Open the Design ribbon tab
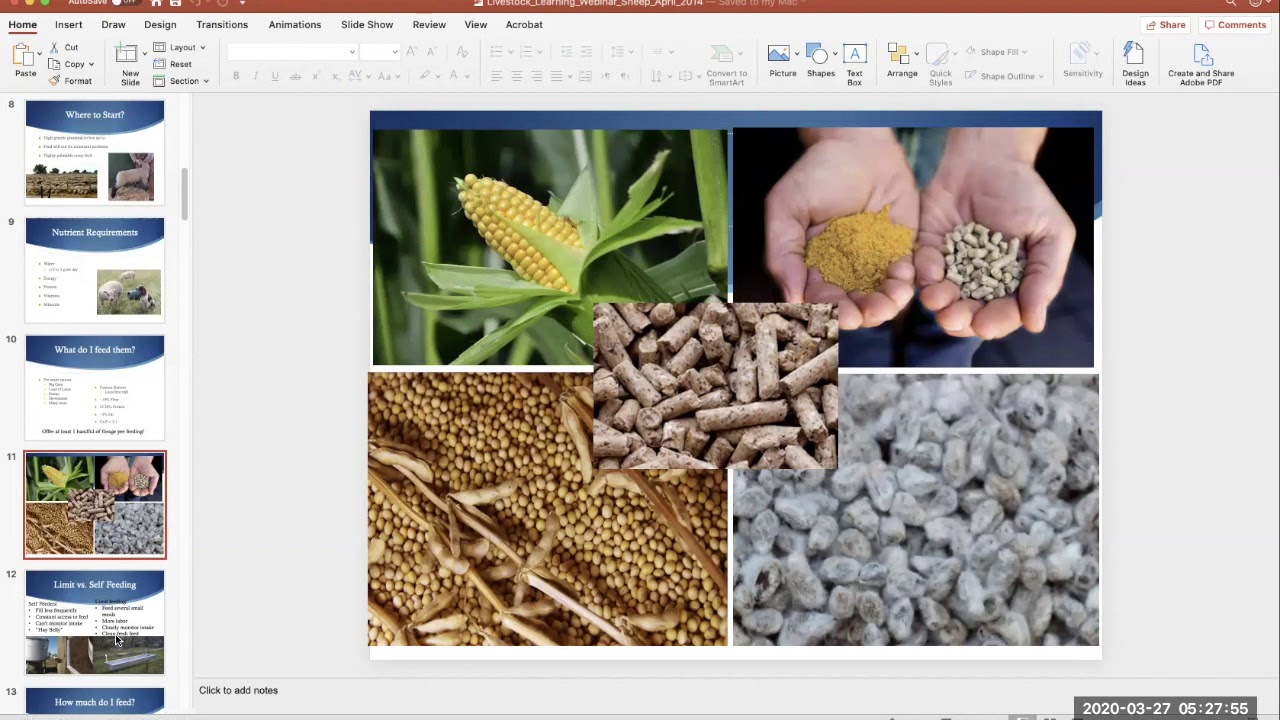 160,25
